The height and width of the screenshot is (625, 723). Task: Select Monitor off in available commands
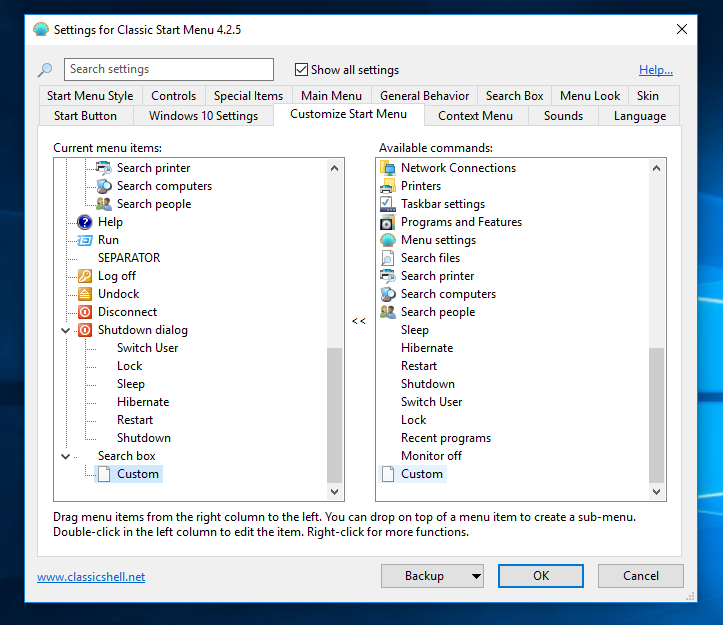(431, 456)
